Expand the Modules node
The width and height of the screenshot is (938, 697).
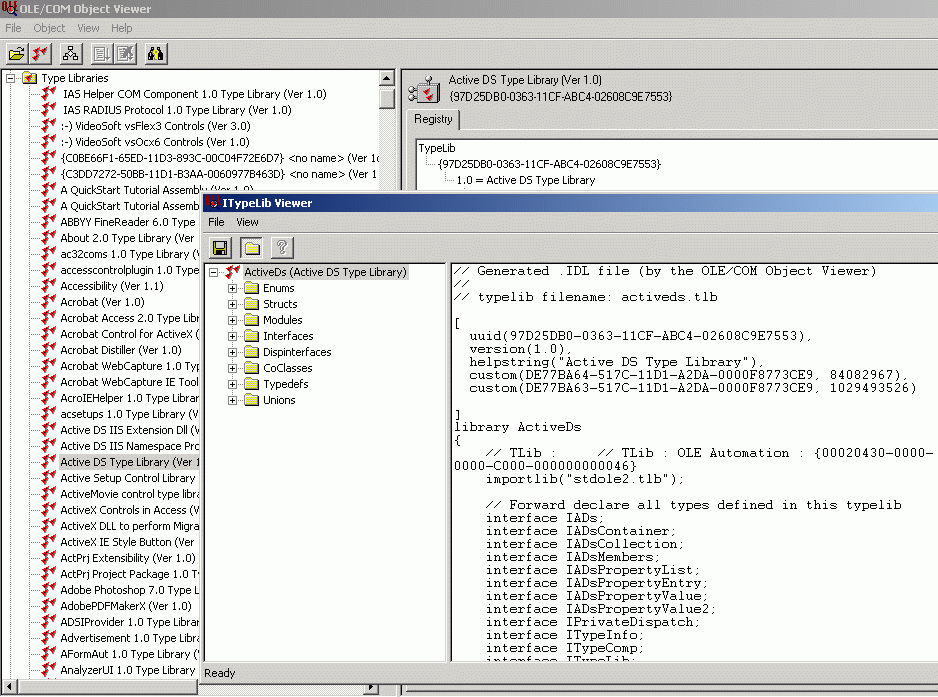pyautogui.click(x=233, y=321)
